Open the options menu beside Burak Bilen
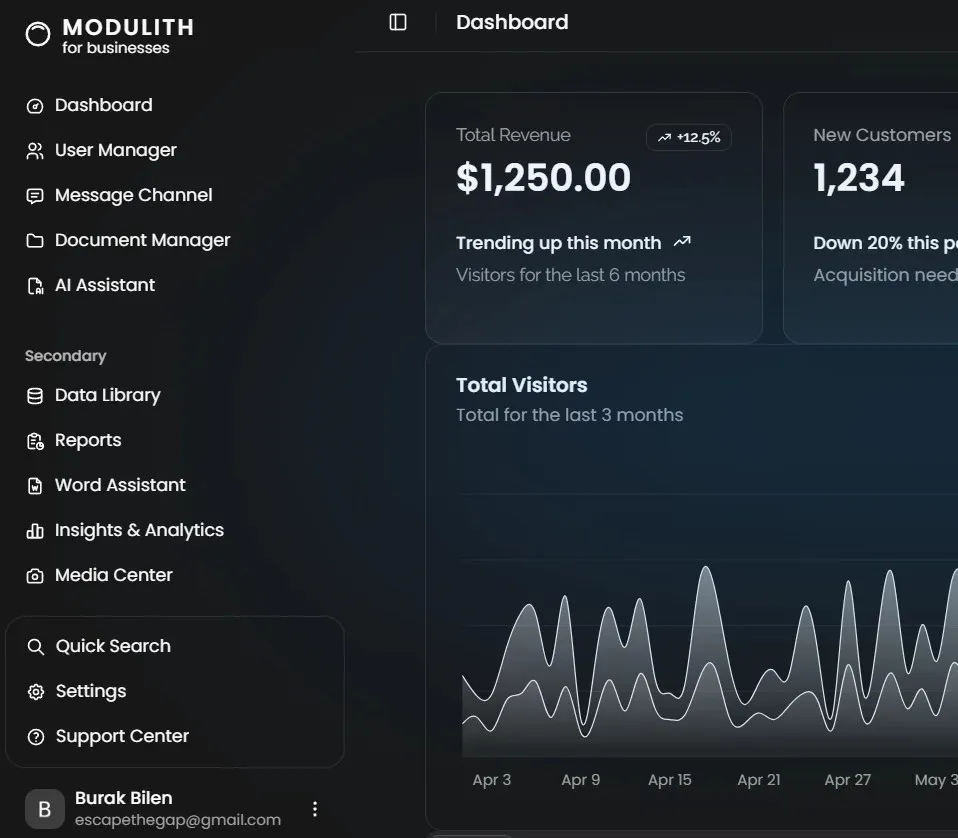Screen dimensions: 958x838 tap(315, 808)
